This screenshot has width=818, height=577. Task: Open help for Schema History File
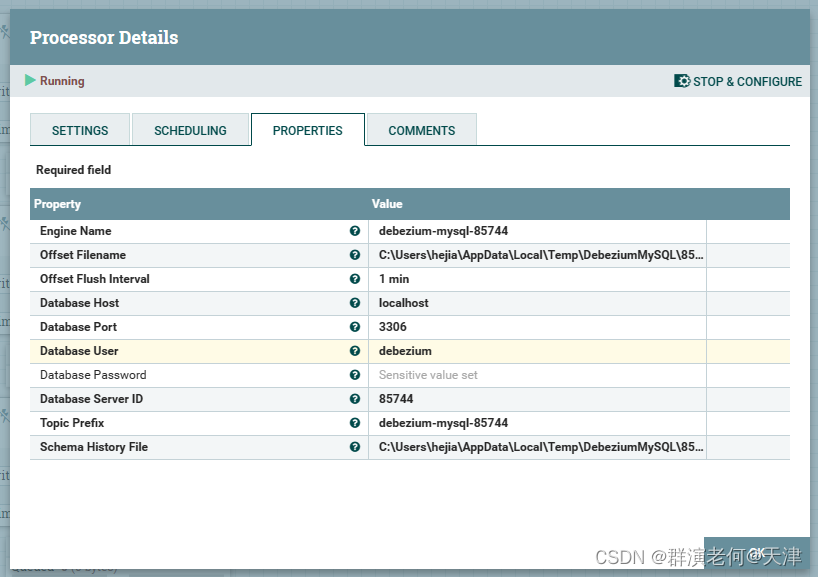click(355, 447)
